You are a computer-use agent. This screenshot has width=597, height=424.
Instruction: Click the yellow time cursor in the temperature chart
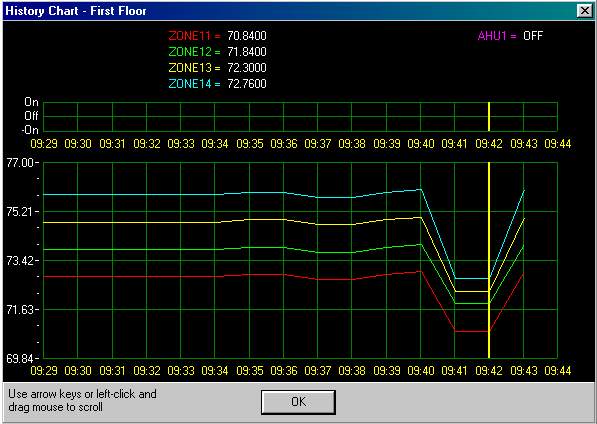point(489,260)
